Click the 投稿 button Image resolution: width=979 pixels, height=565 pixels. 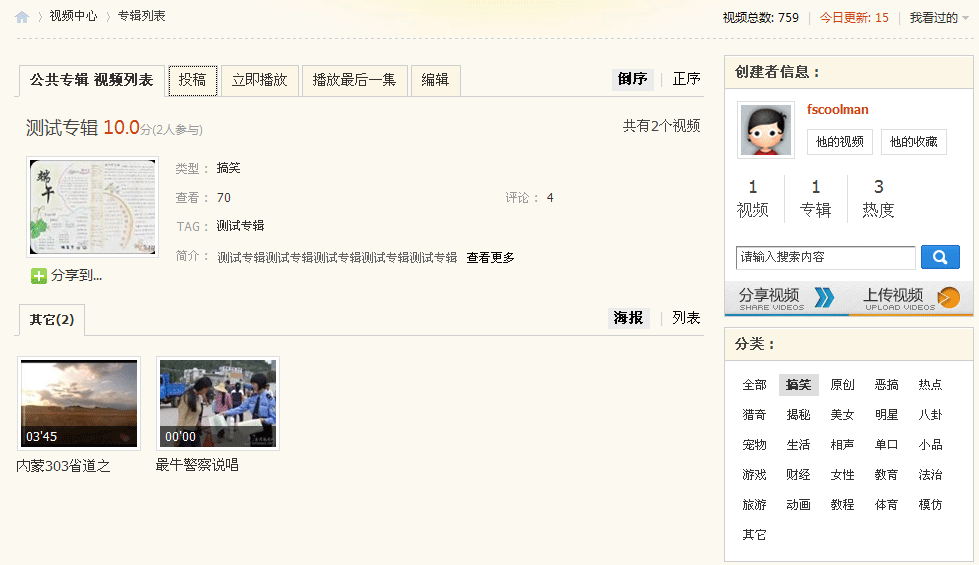[192, 81]
